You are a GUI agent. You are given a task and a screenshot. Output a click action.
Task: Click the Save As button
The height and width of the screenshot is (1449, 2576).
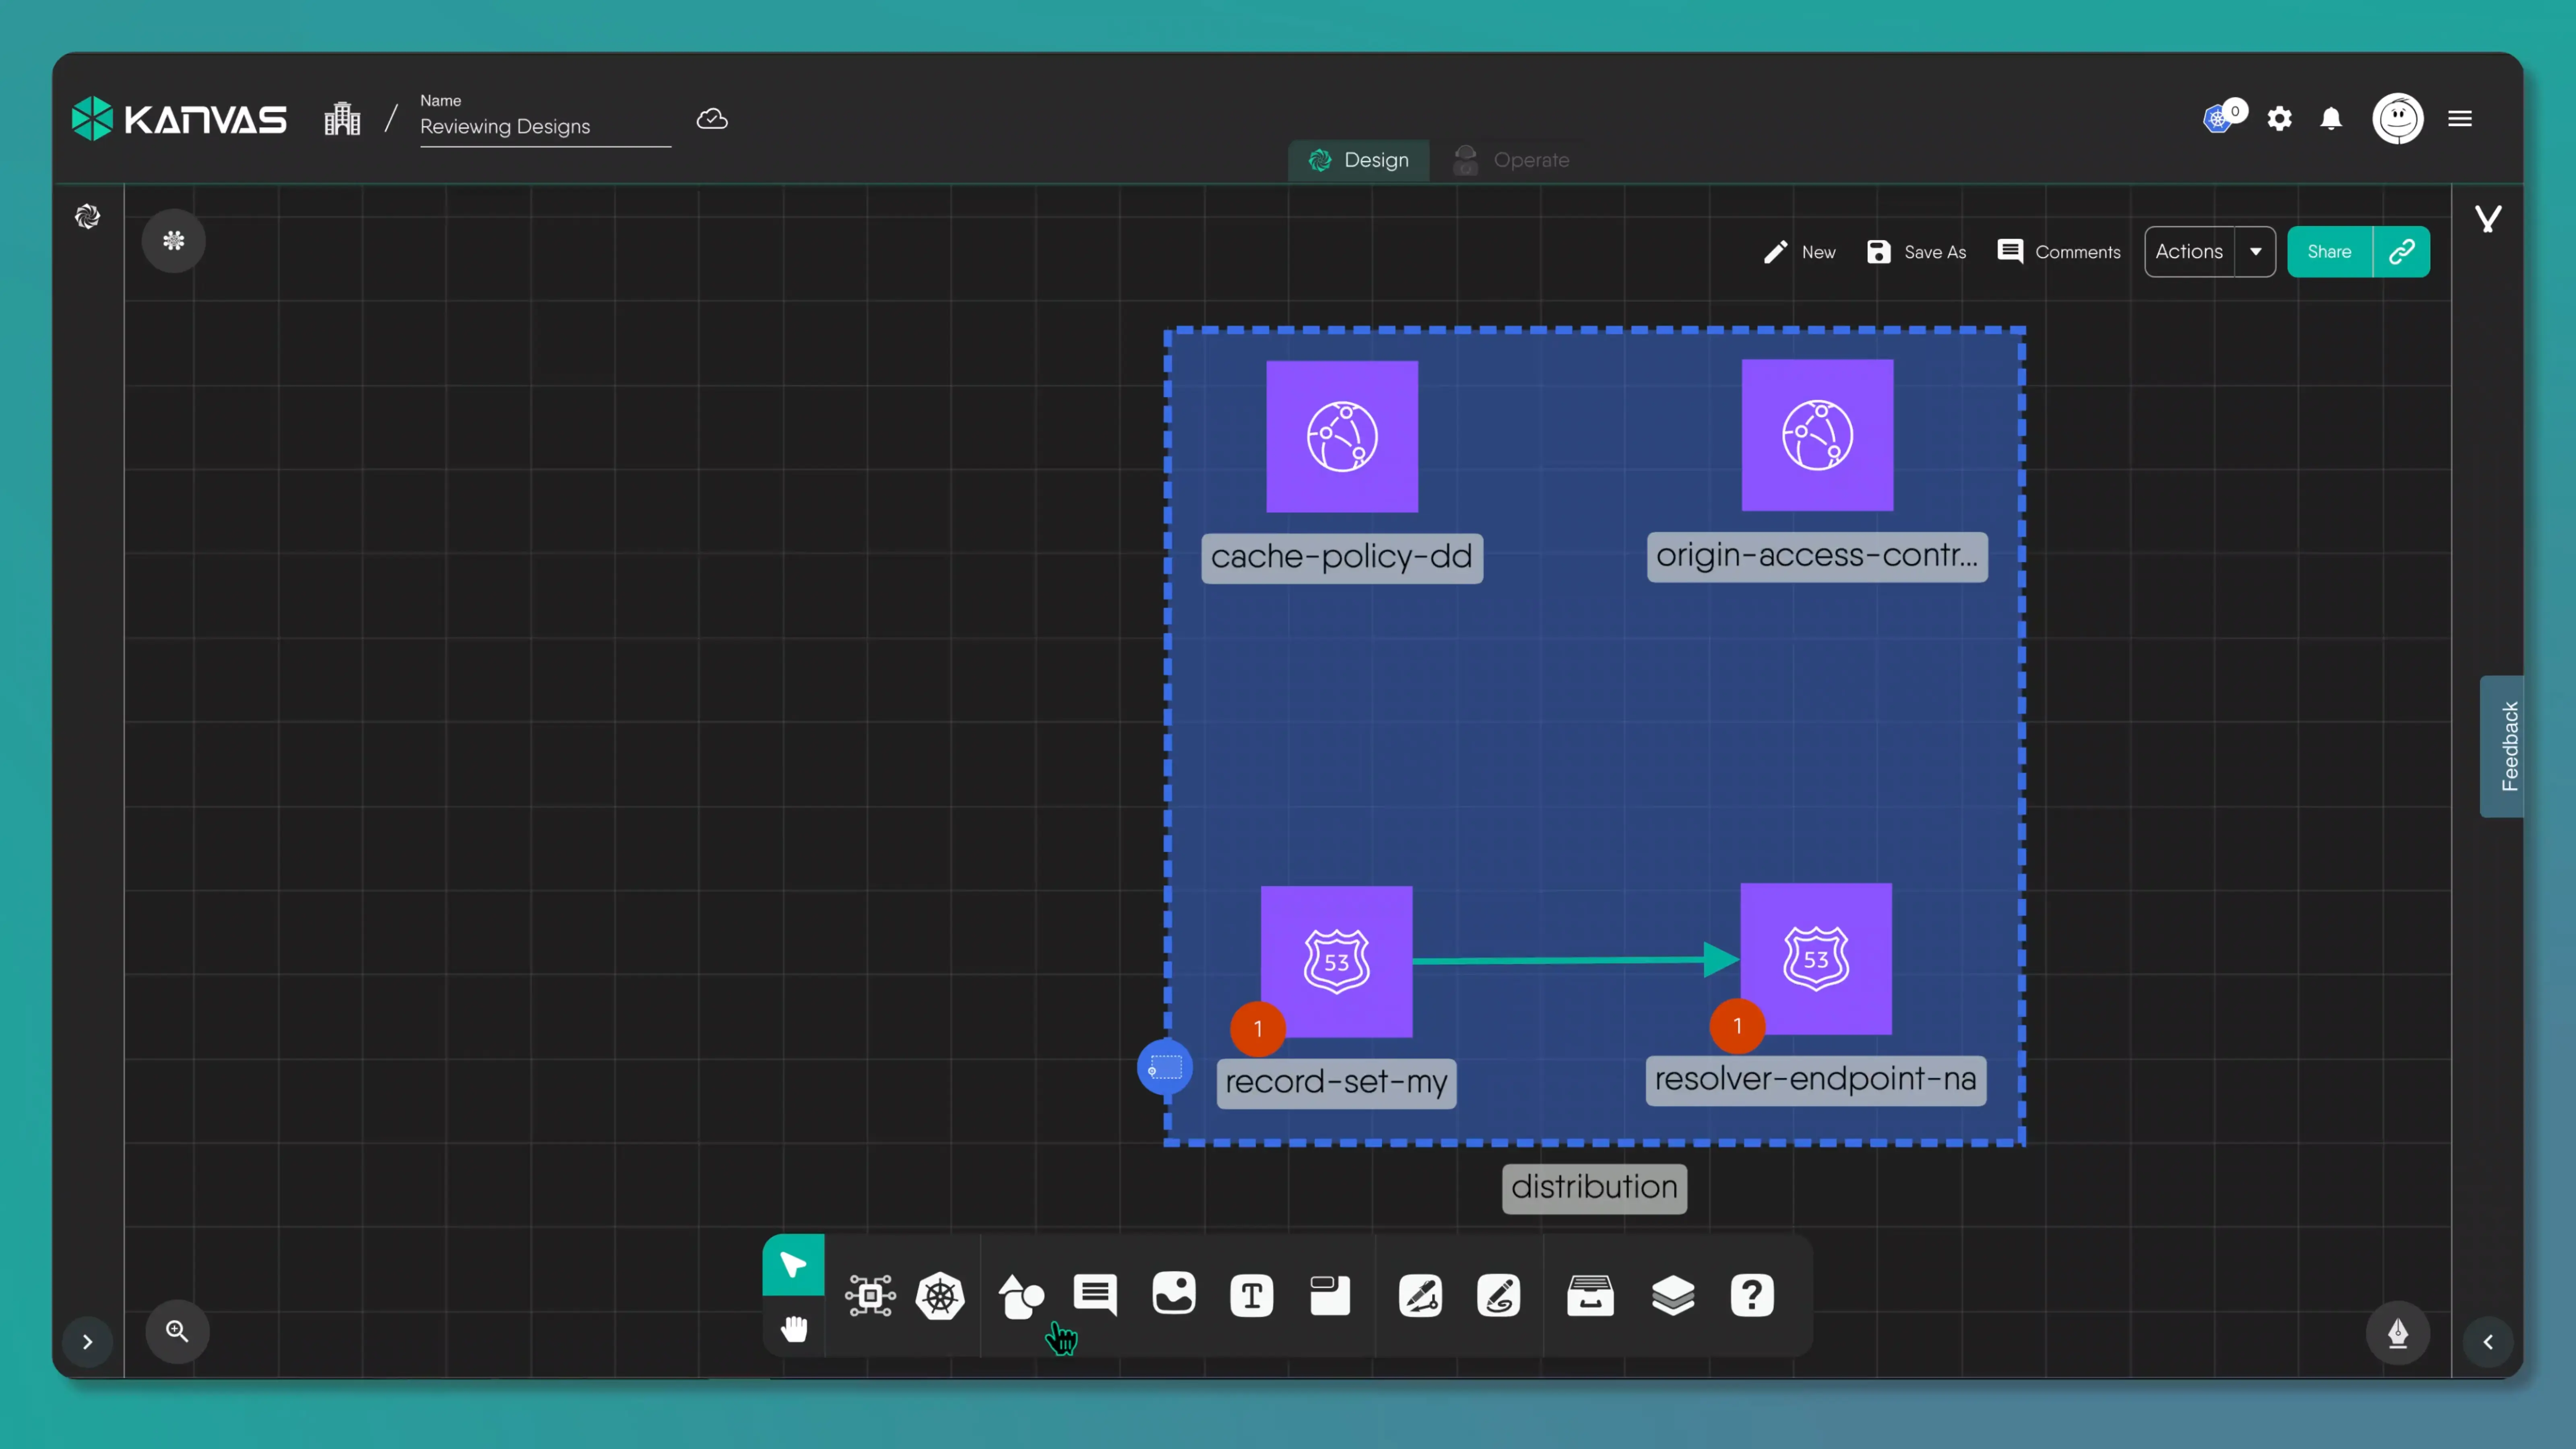tap(1916, 252)
